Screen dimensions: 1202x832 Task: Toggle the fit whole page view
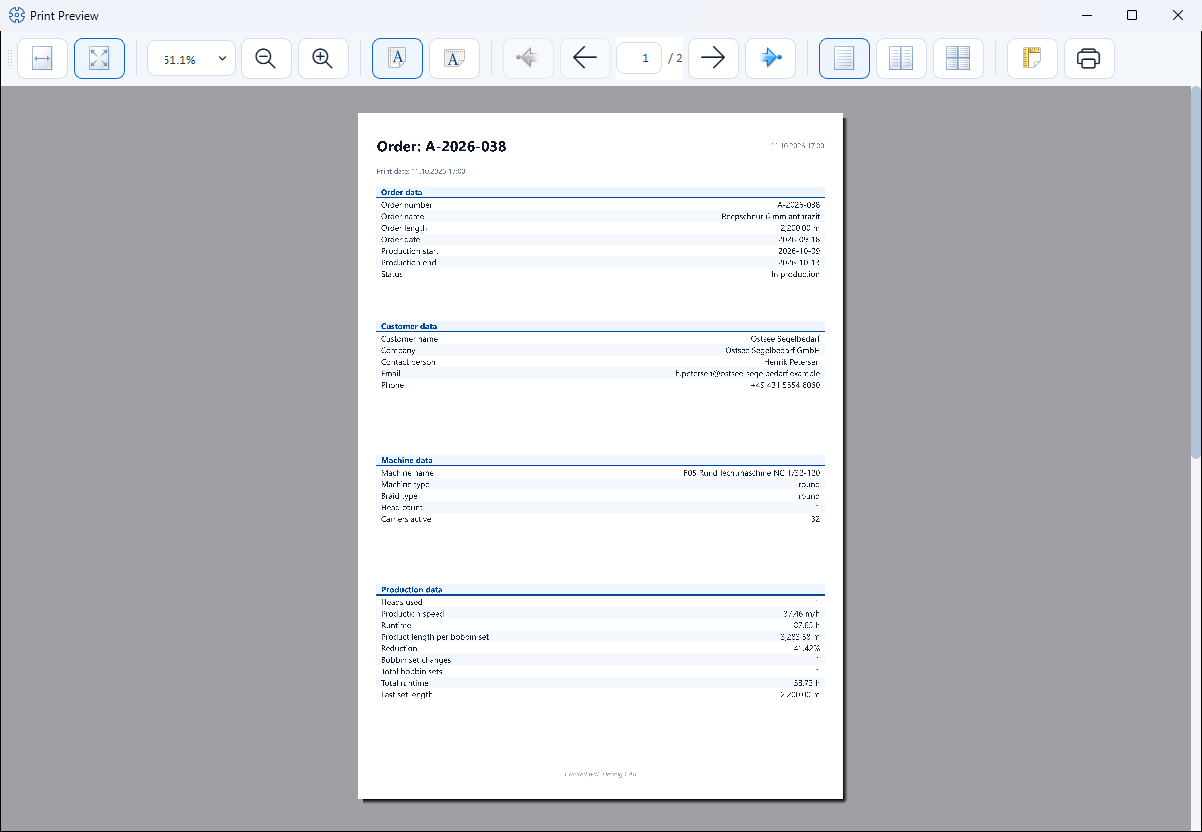click(x=99, y=59)
